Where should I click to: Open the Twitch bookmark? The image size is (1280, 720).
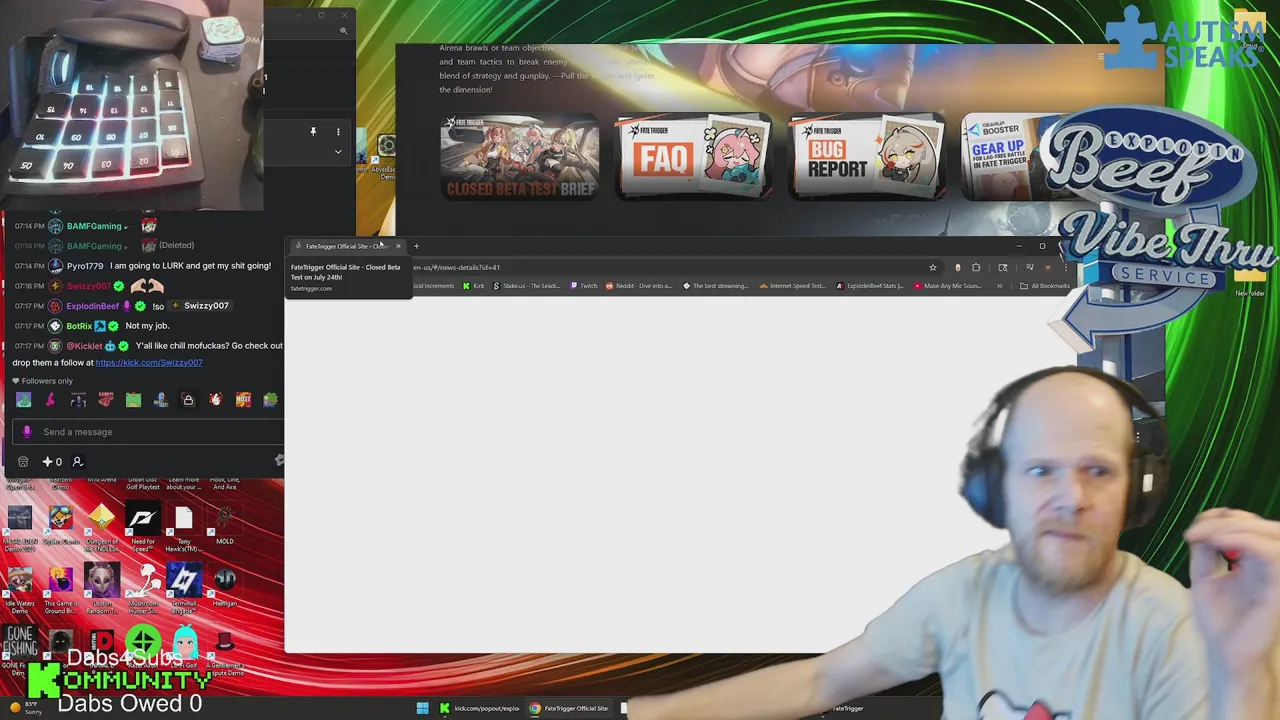coord(584,286)
